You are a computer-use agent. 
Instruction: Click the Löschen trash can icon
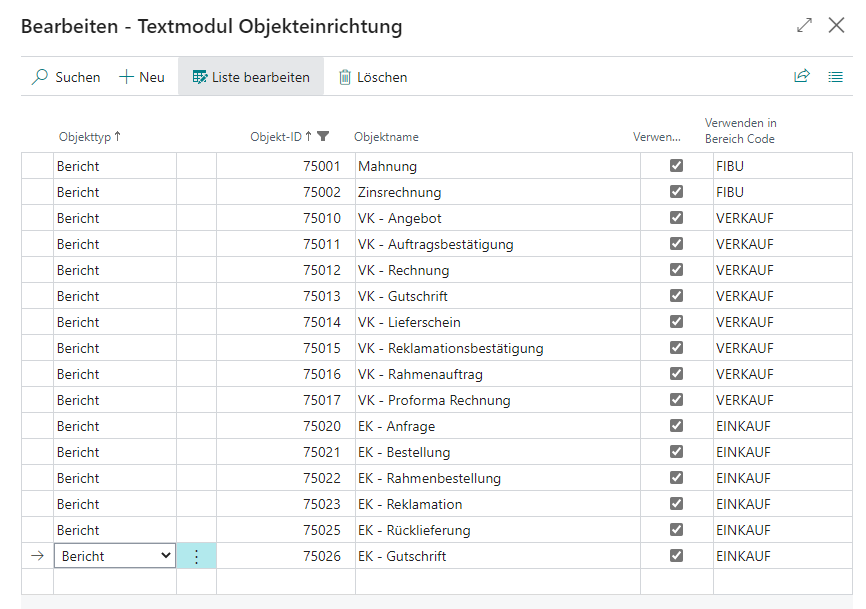345,77
